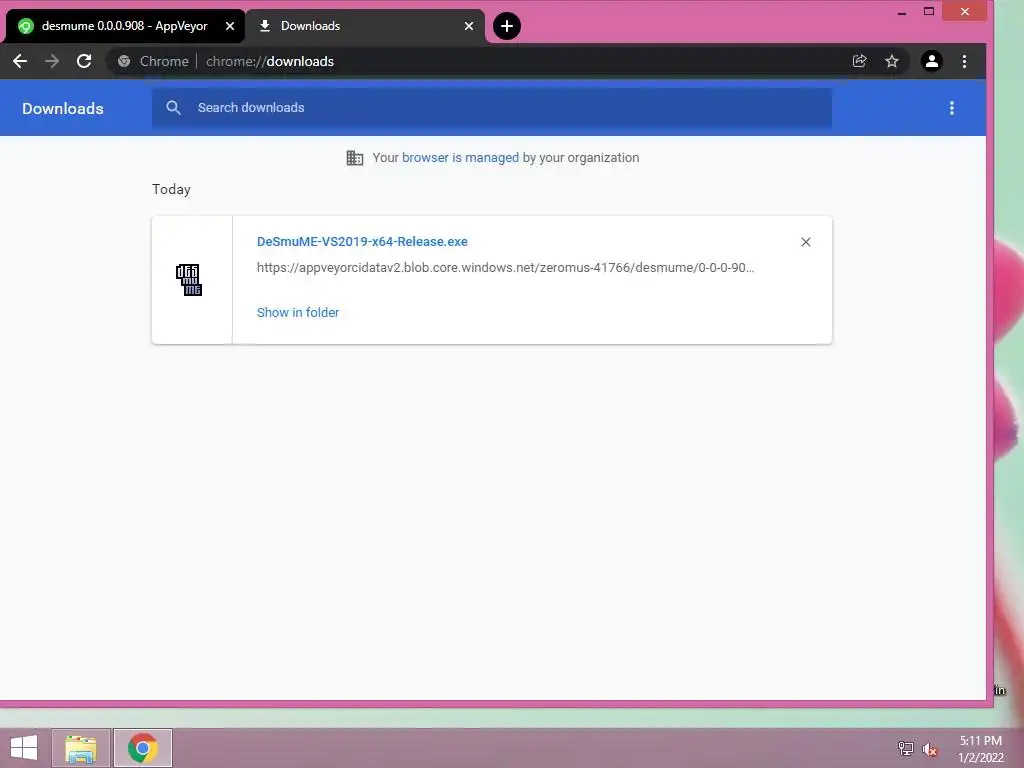Click the address bar URL chrome://downloads
Screen dimensions: 1024x768
tap(270, 61)
